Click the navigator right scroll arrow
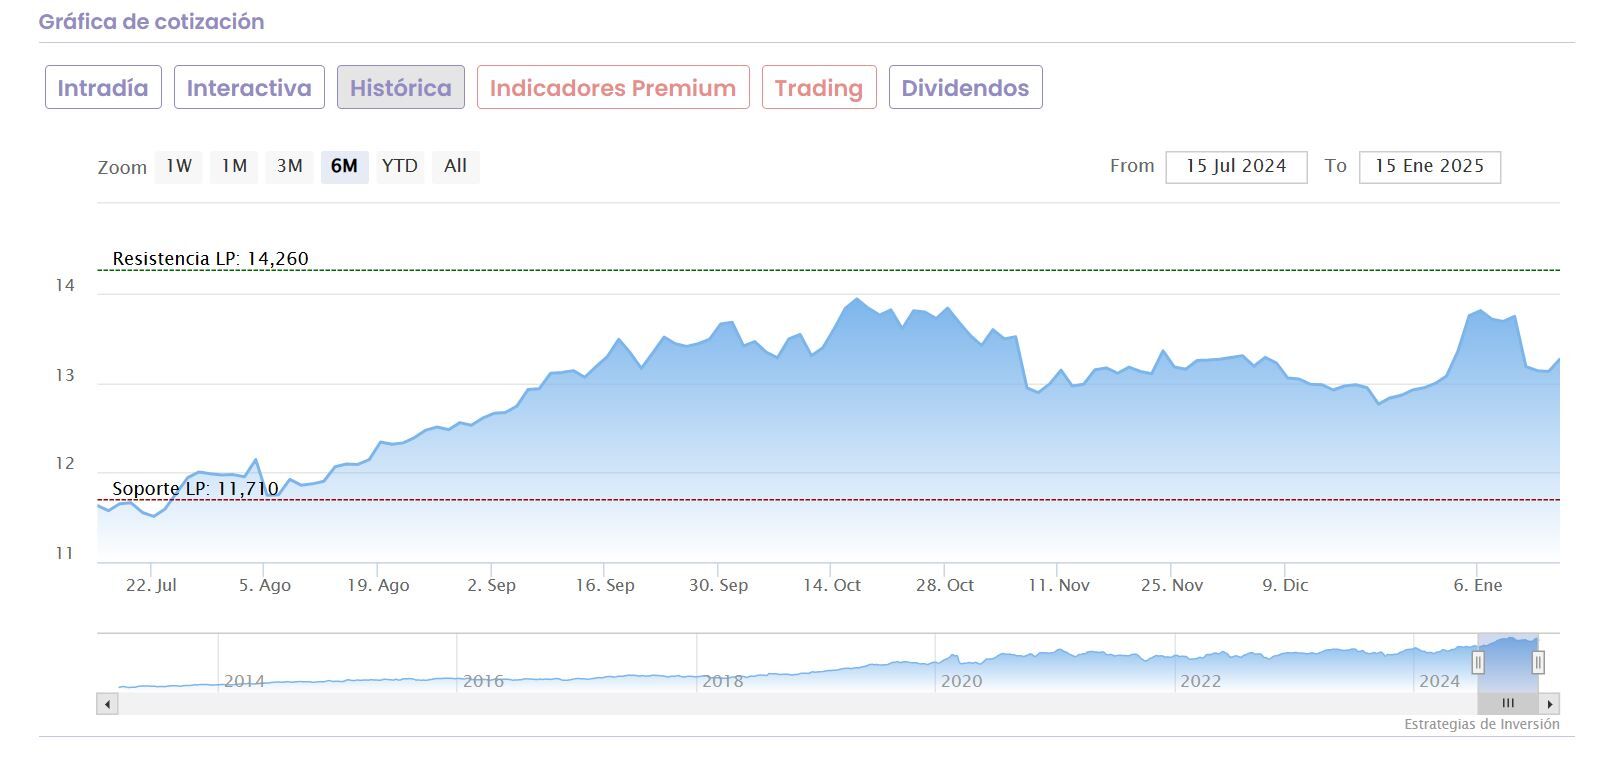Screen dimensions: 1603x762 click(x=1549, y=704)
